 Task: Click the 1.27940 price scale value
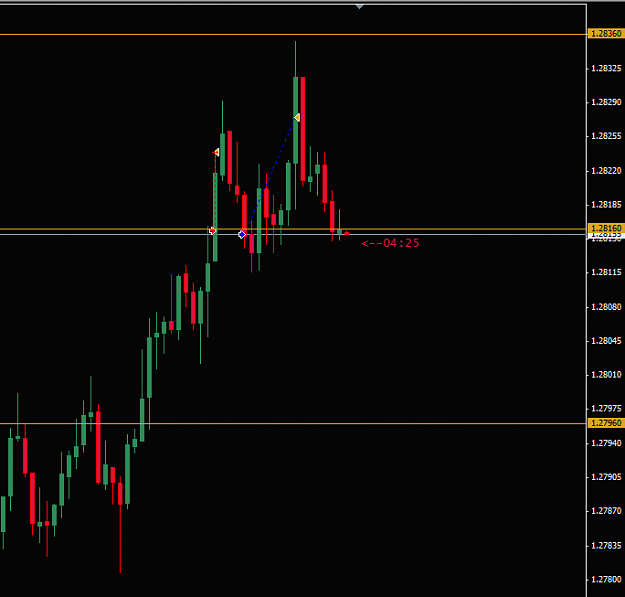pos(606,443)
